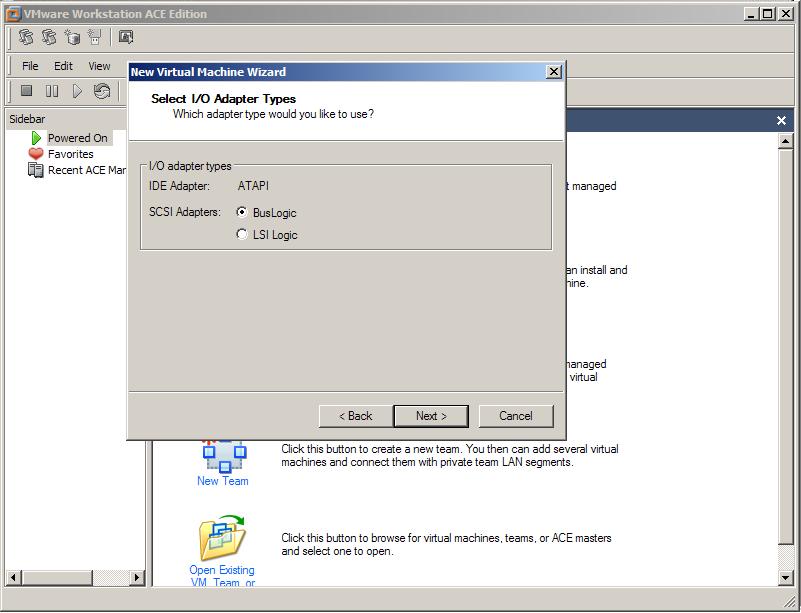The image size is (801, 613).
Task: Click the full-screen view icon in the top toolbar
Action: pos(126,37)
